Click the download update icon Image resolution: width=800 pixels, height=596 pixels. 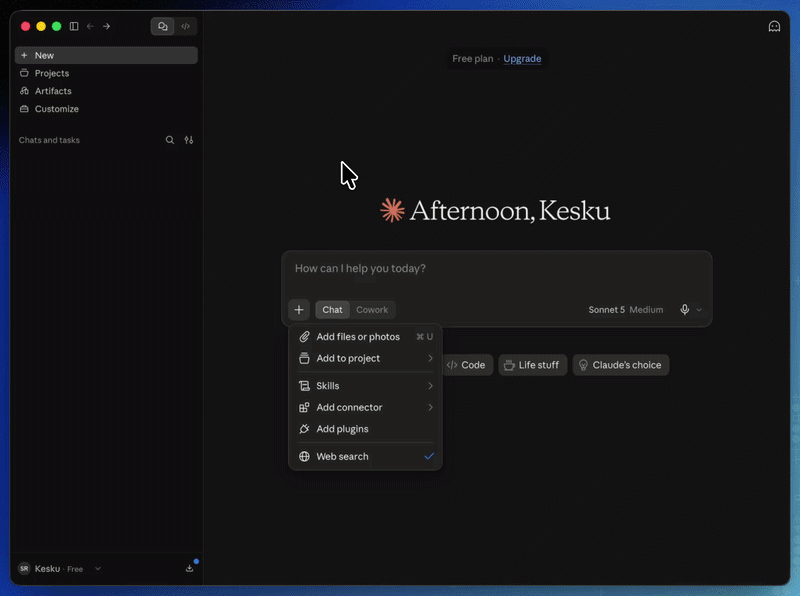[189, 568]
